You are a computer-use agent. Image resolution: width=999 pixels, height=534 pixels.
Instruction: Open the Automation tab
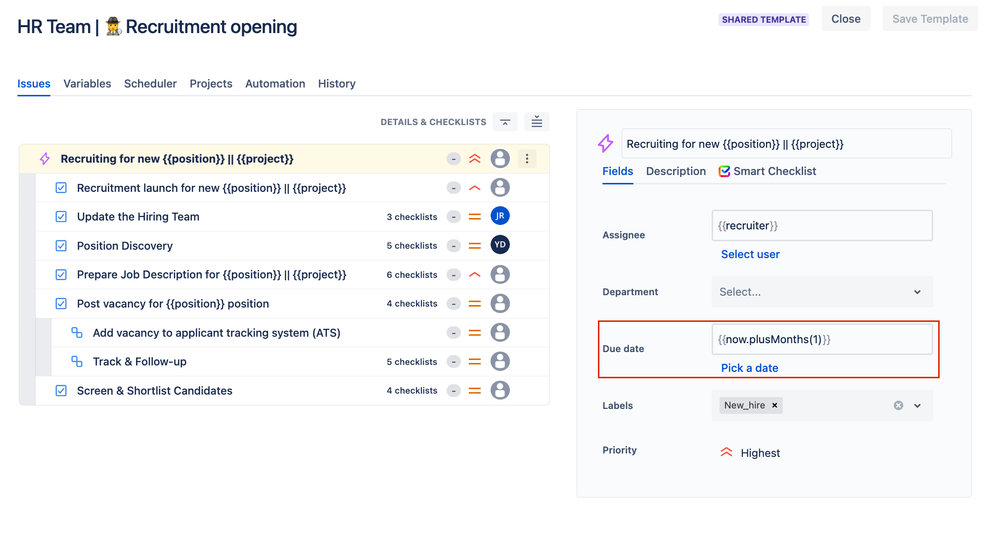[x=275, y=83]
